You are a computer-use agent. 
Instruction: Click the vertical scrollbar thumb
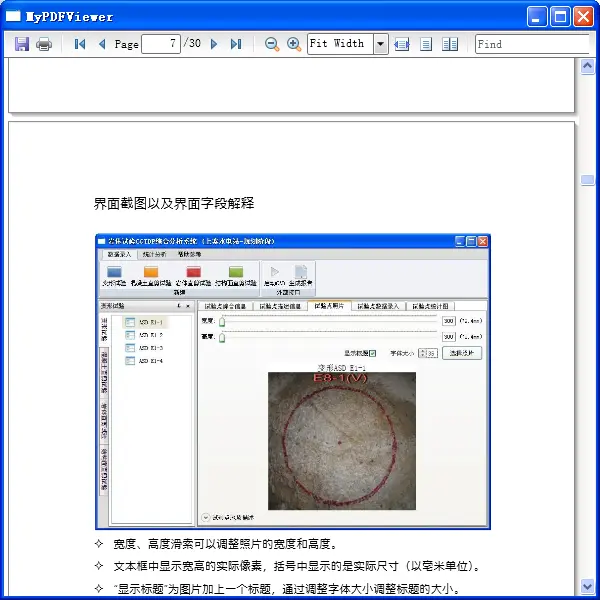587,180
